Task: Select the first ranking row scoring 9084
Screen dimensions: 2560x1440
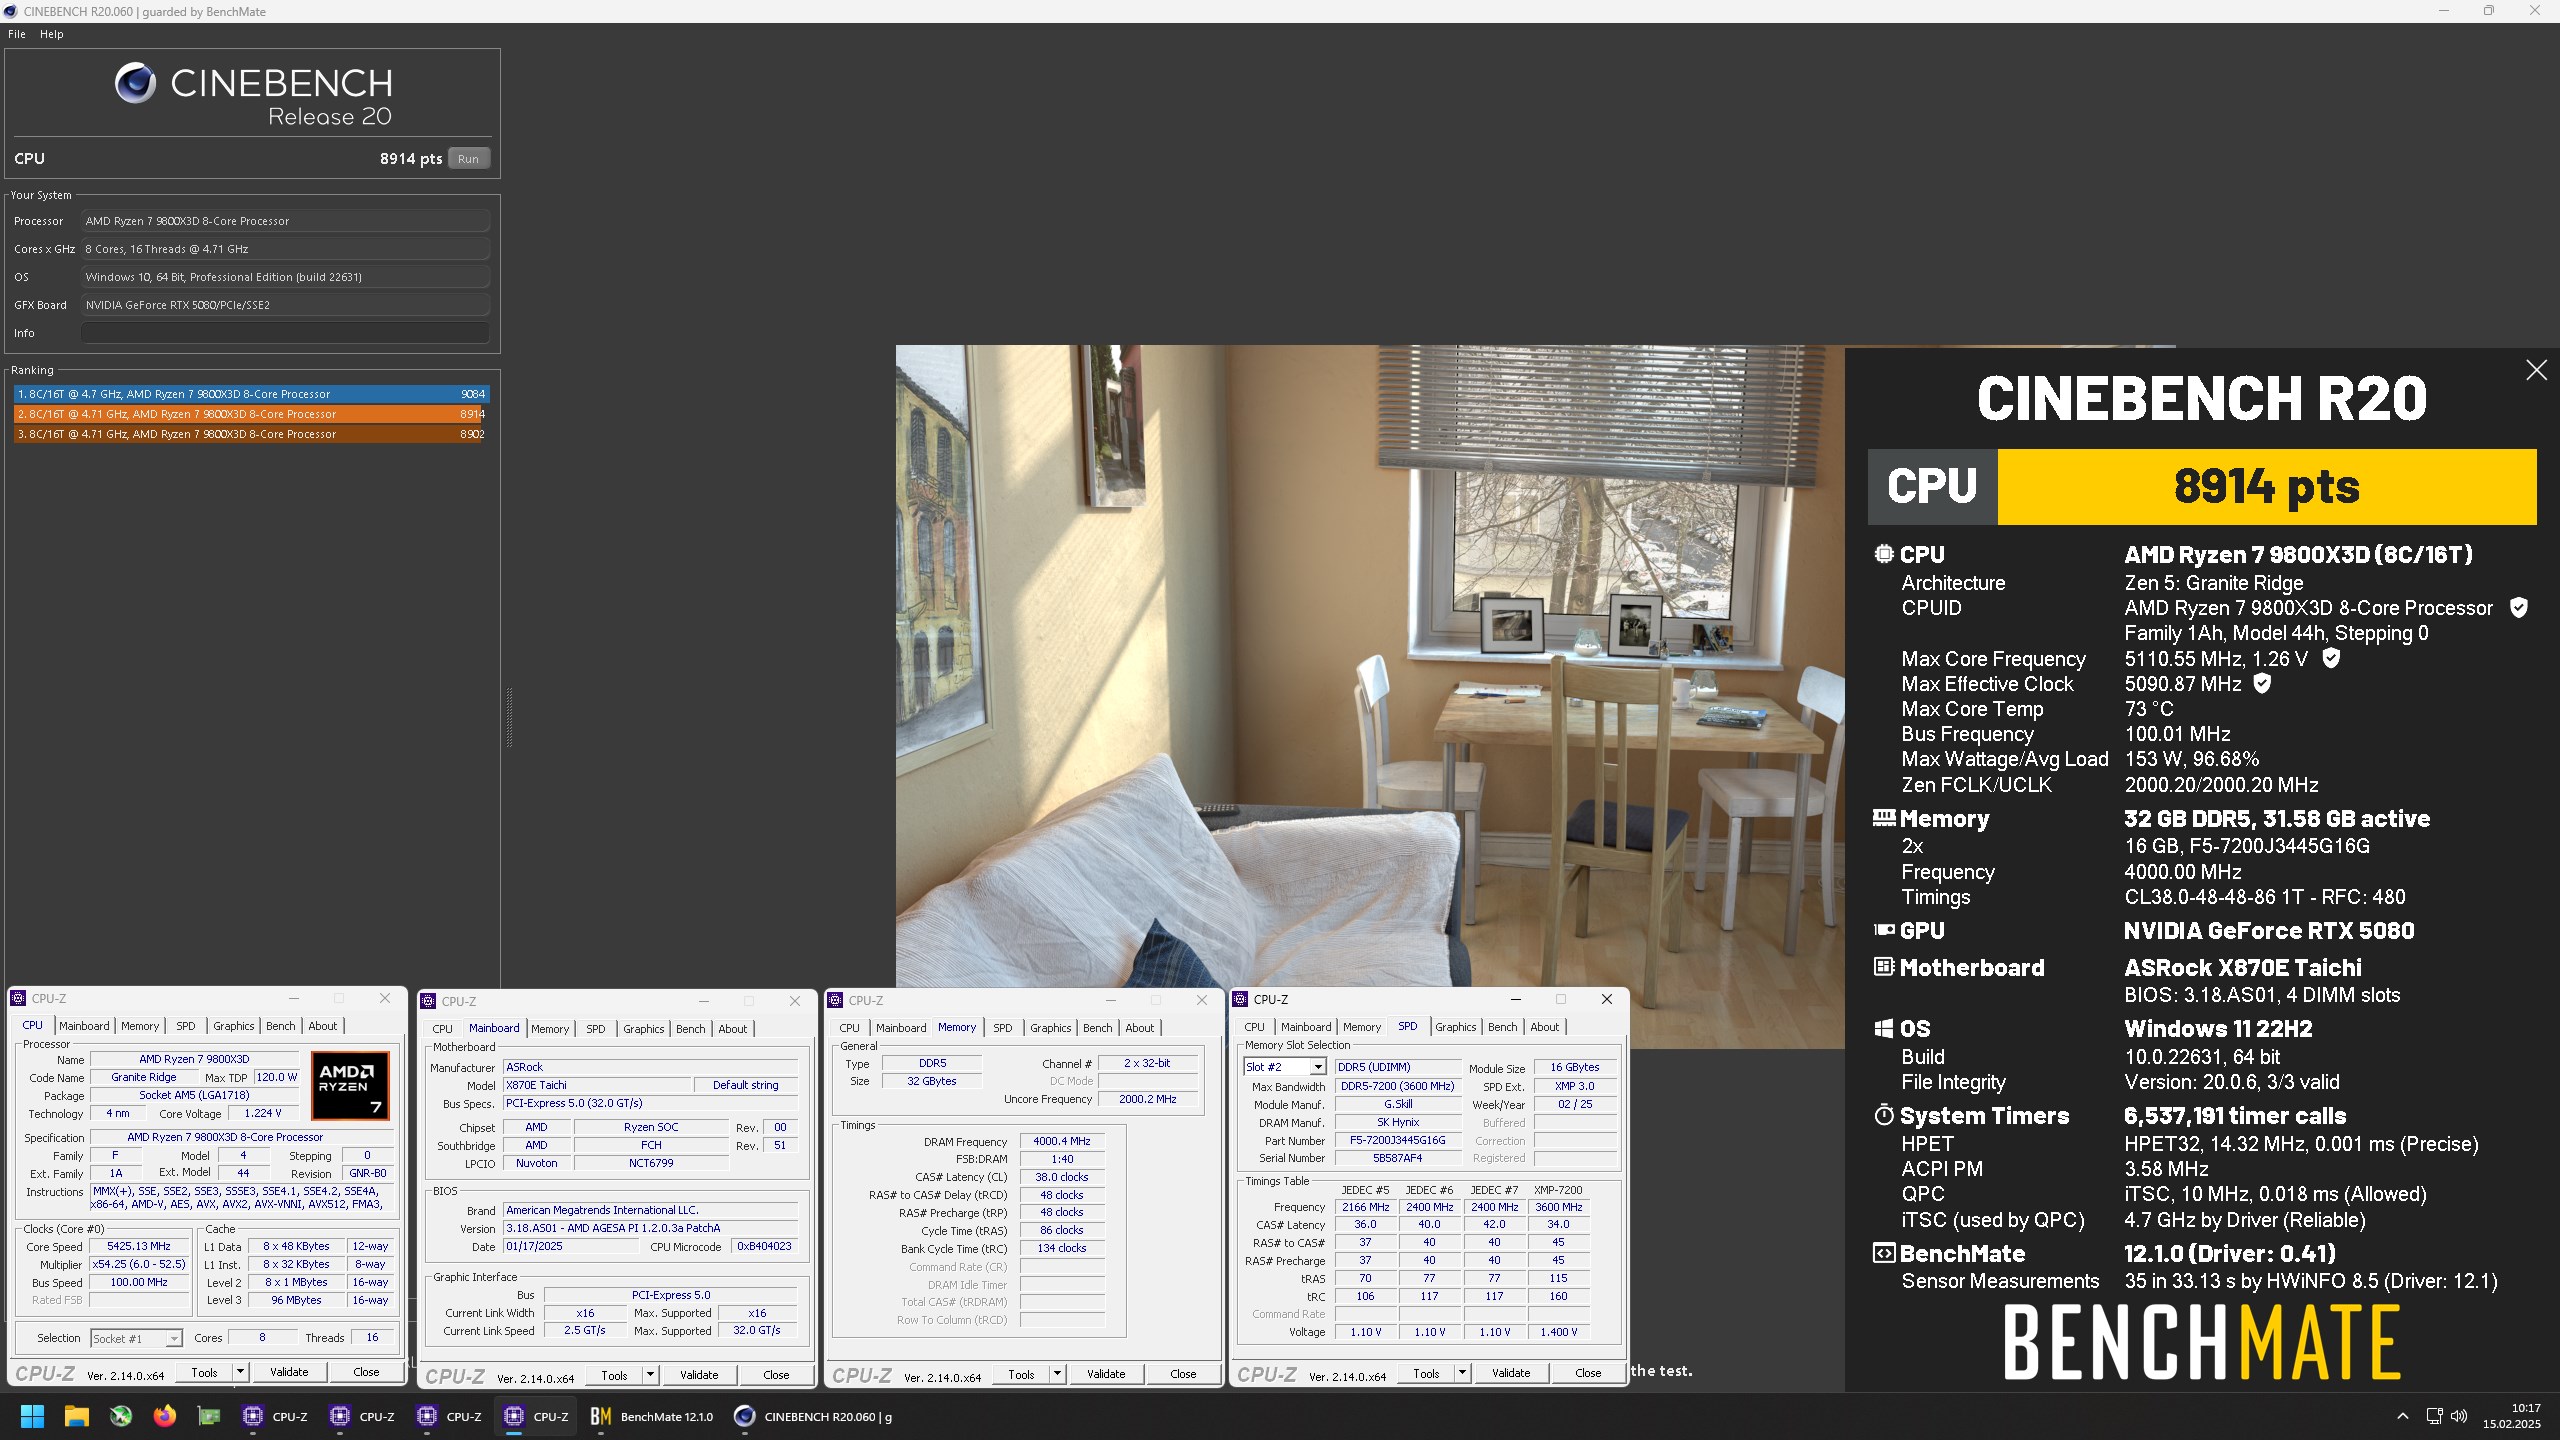Action: click(250, 394)
